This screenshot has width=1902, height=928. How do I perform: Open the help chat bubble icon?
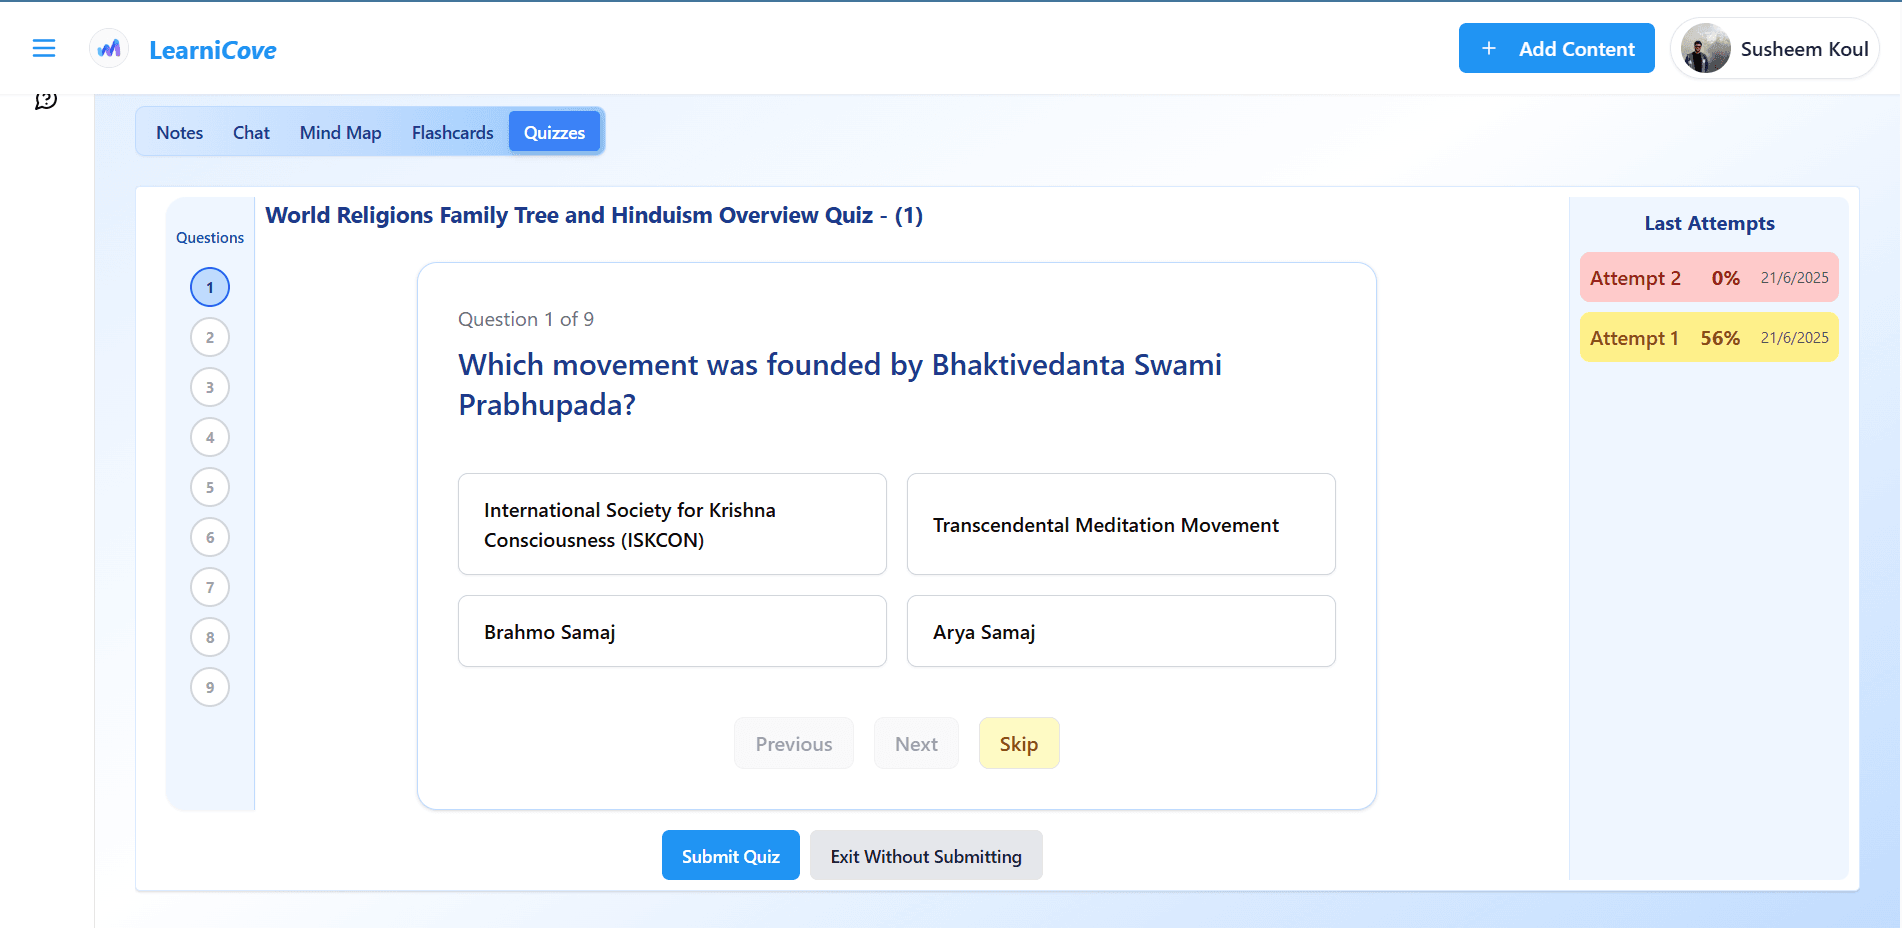pos(46,100)
